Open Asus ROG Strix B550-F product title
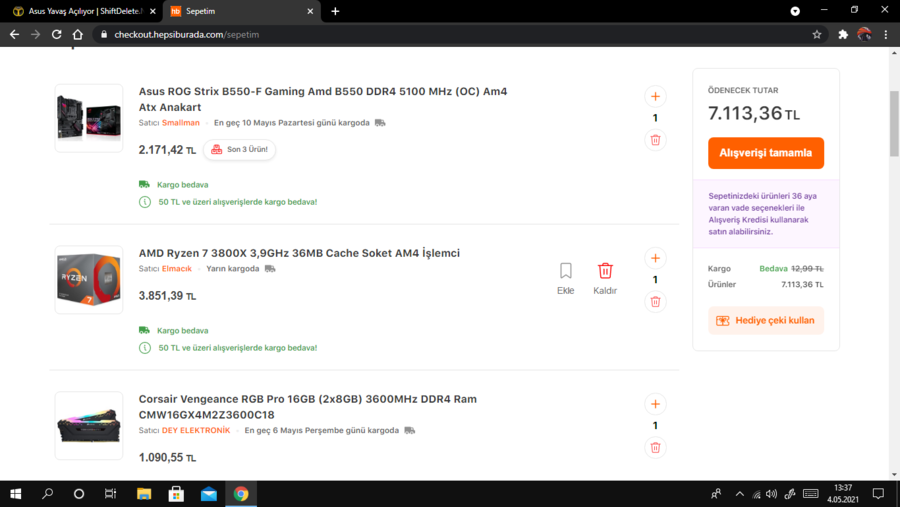The width and height of the screenshot is (900, 507). 323,99
